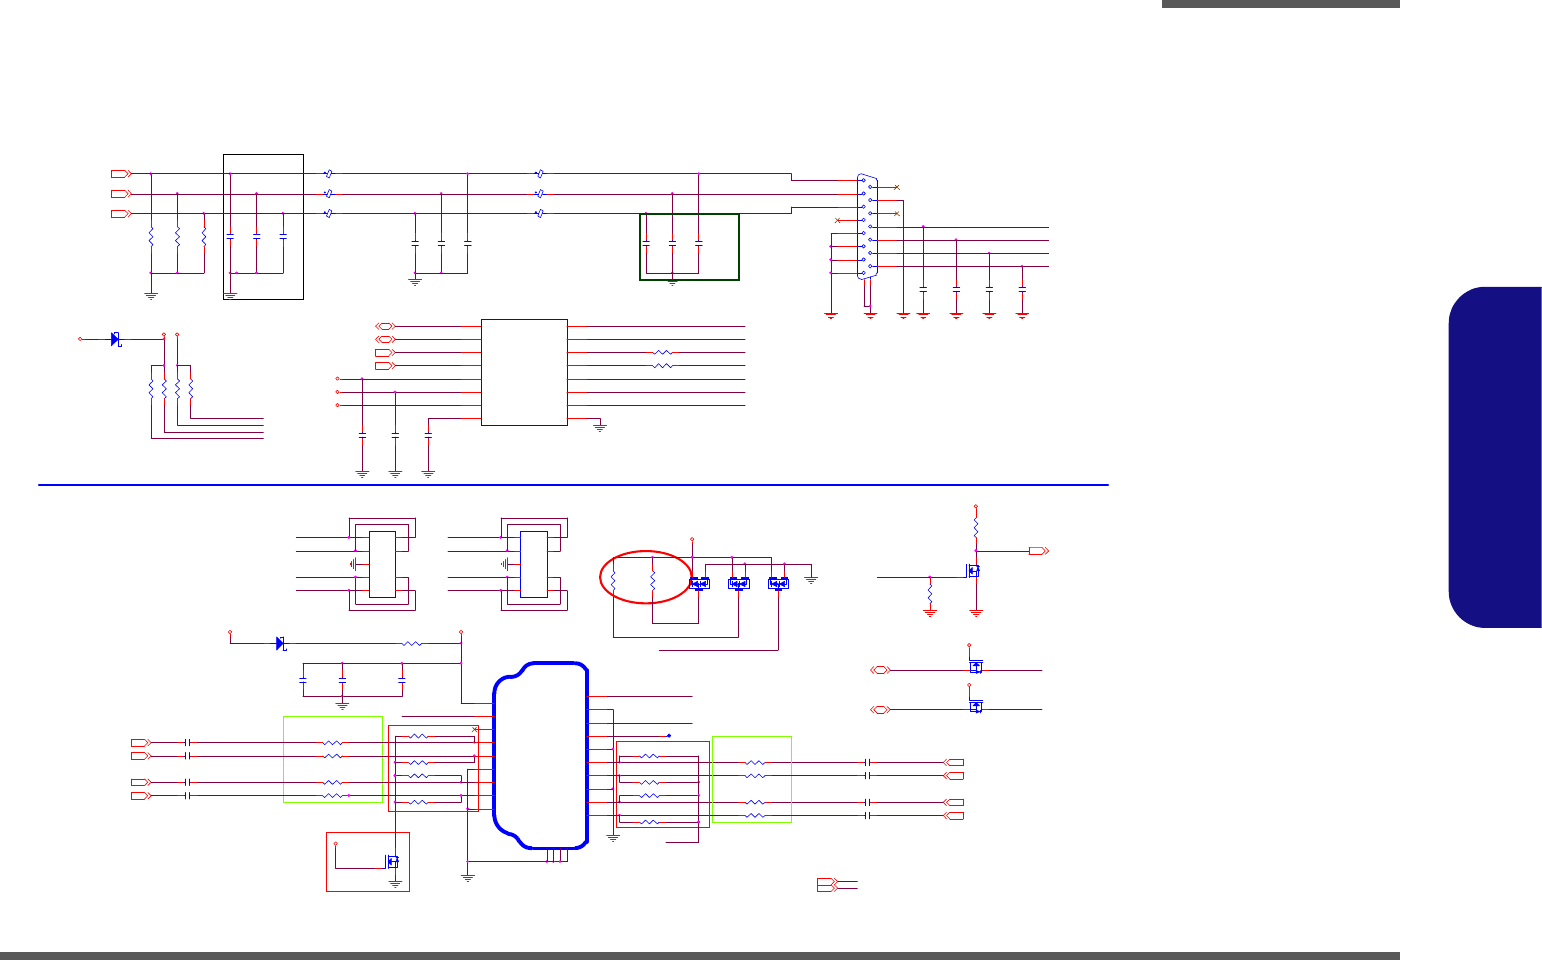Select the bidirectional port feeding the upper pass-transistor
The width and height of the screenshot is (1542, 960).
[880, 670]
